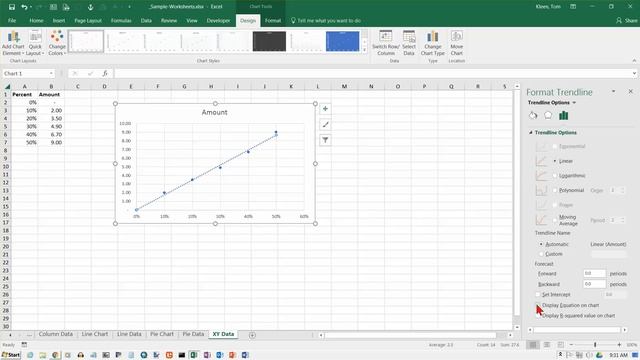
Task: Open the Formulas tab
Action: (121, 20)
